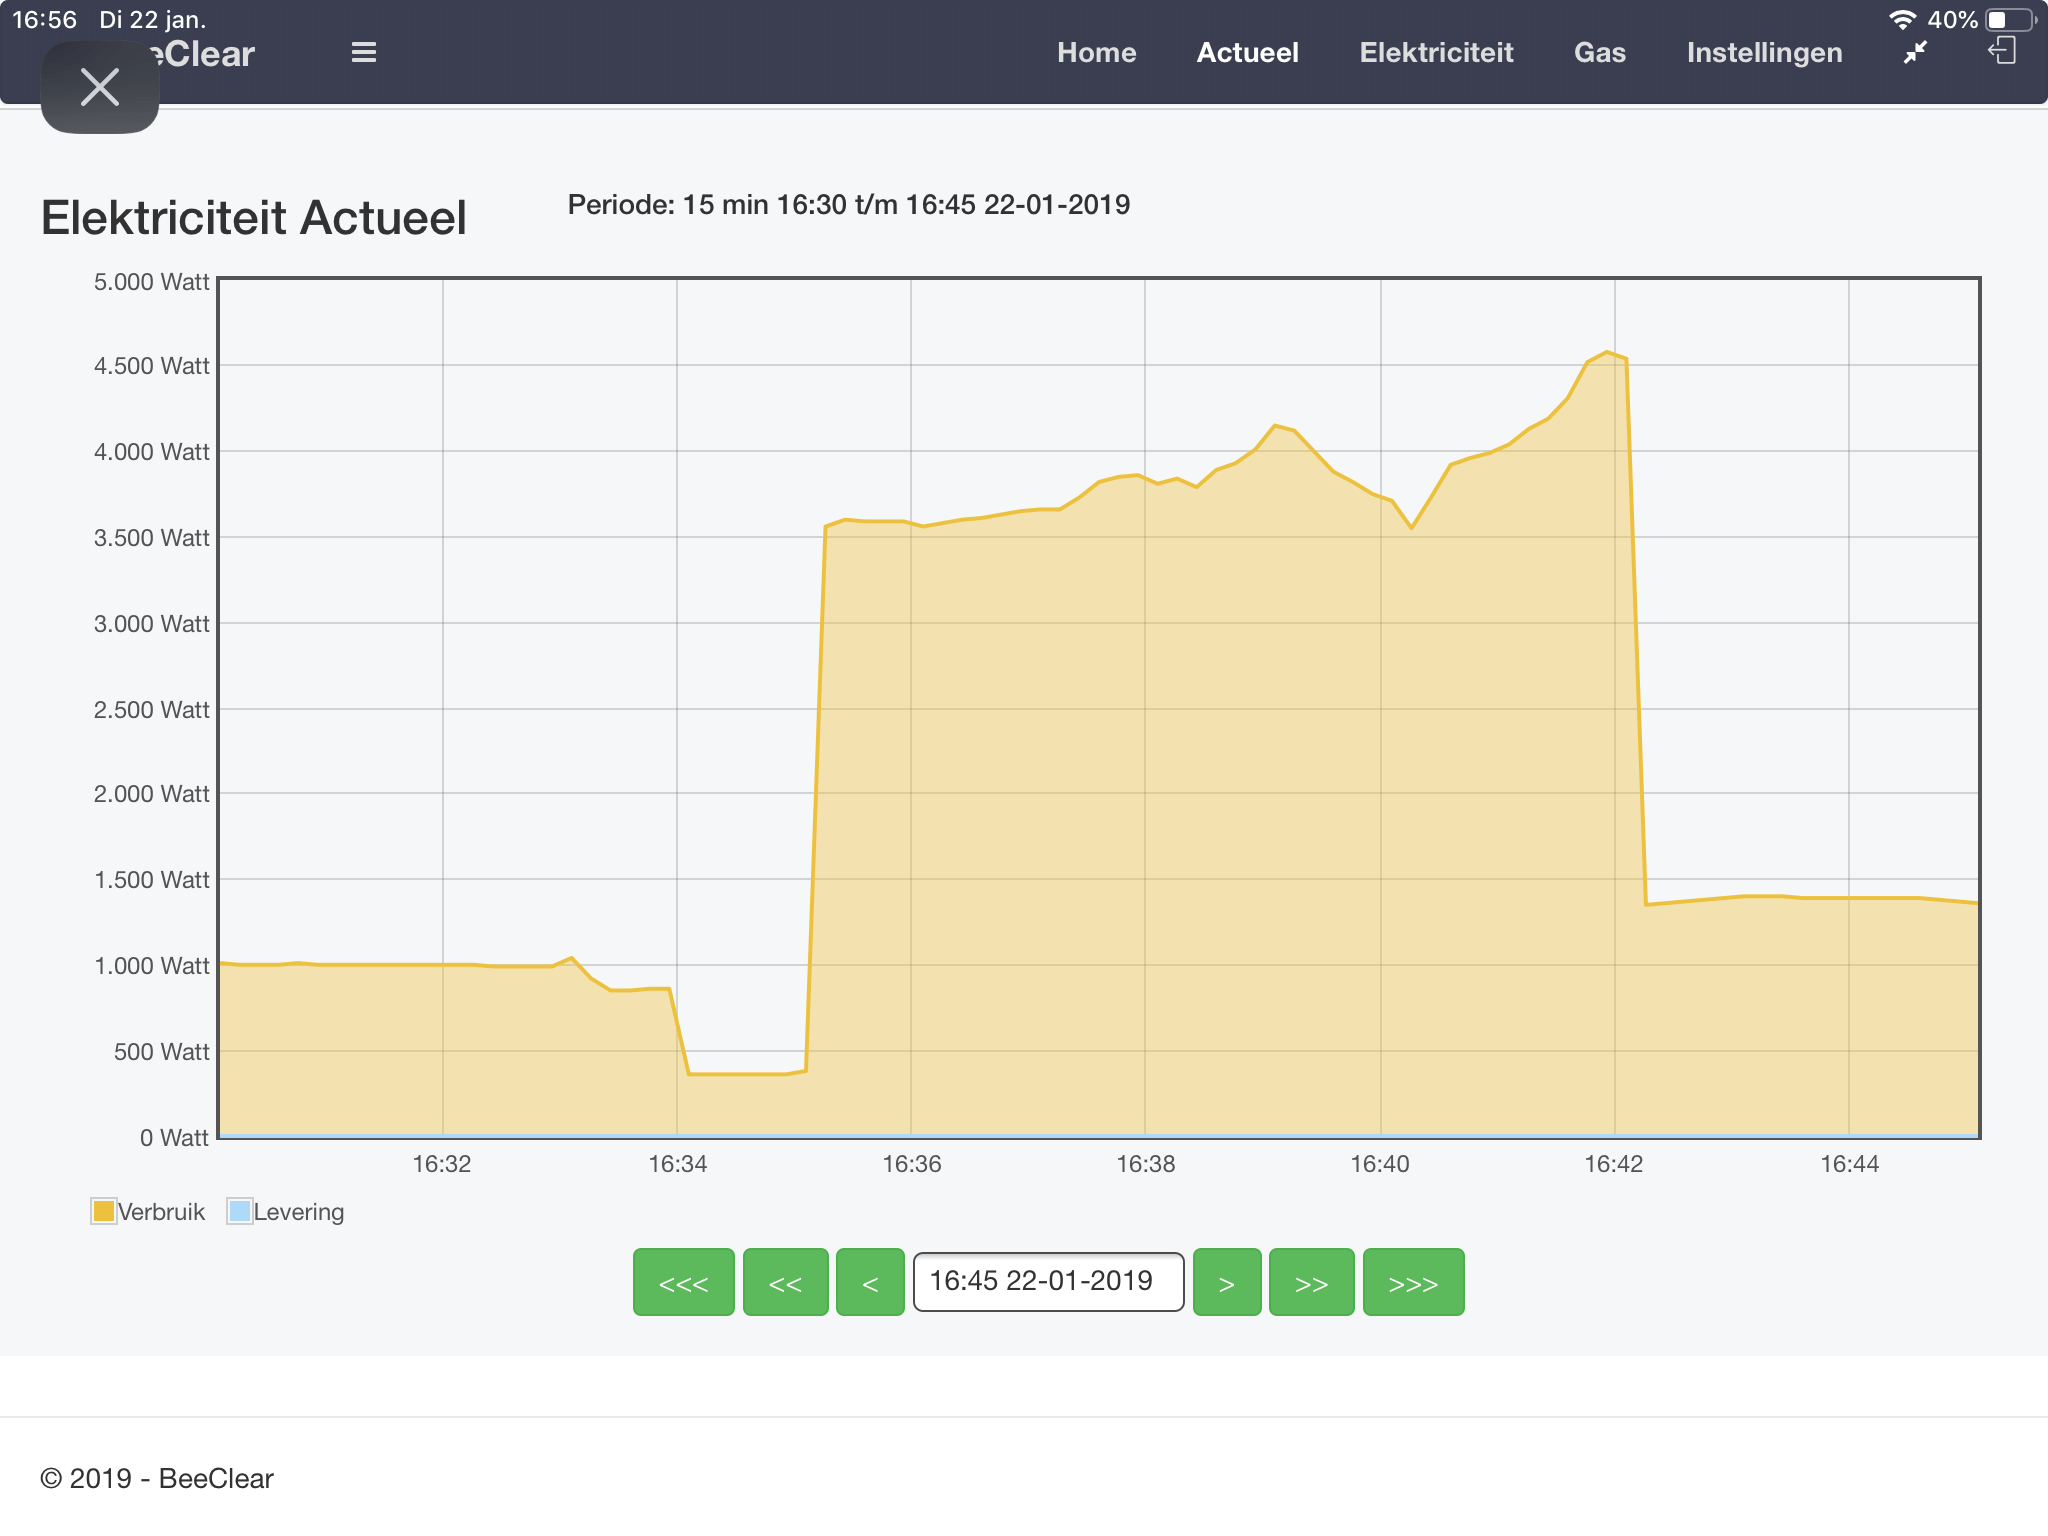The width and height of the screenshot is (2048, 1536).
Task: Go one step forward with > button
Action: pyautogui.click(x=1227, y=1282)
